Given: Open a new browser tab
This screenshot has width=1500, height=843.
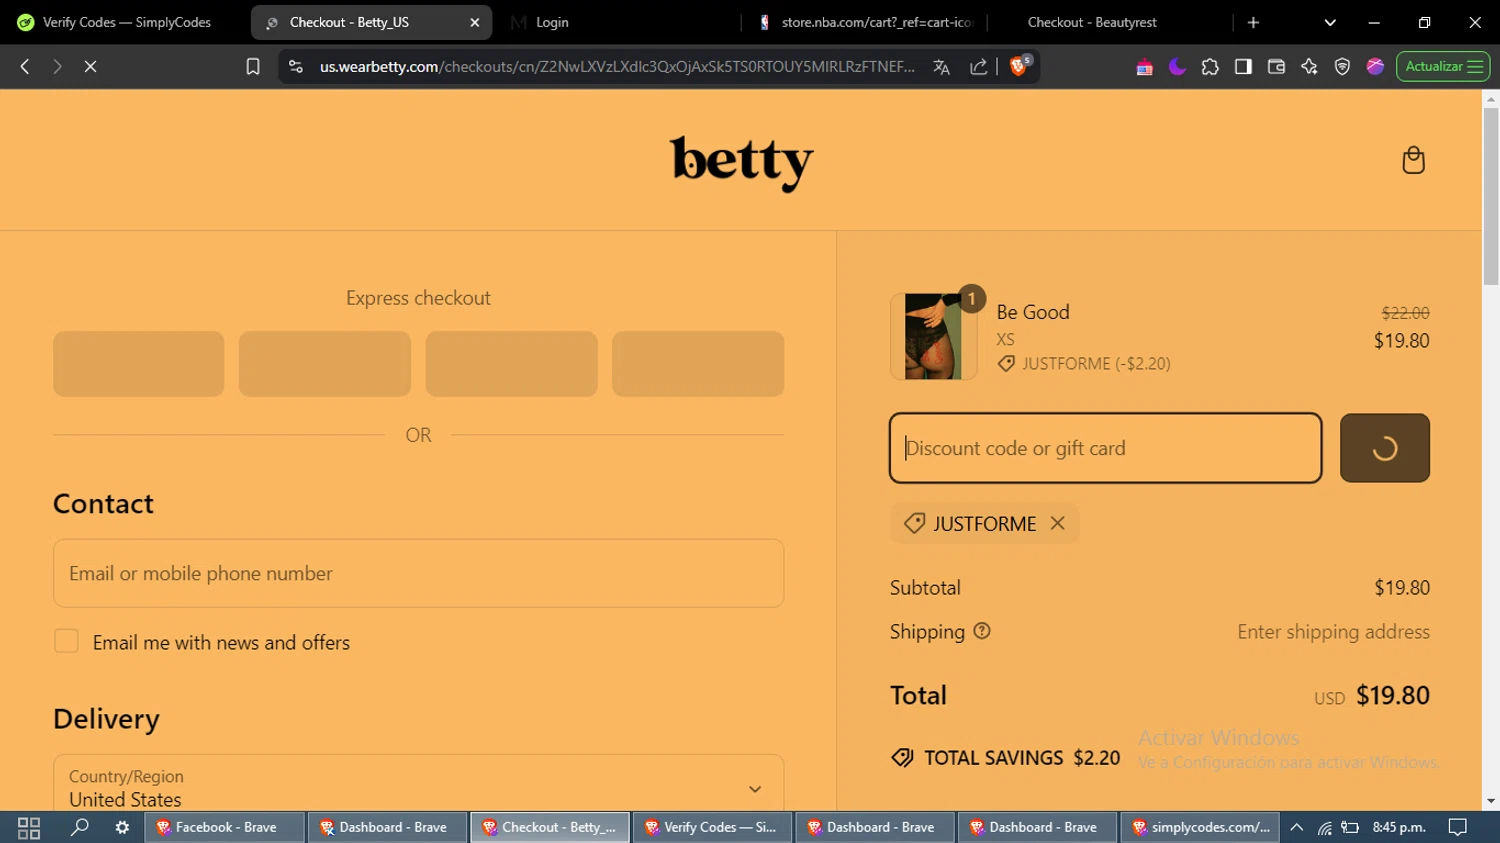Looking at the screenshot, I should (1253, 22).
